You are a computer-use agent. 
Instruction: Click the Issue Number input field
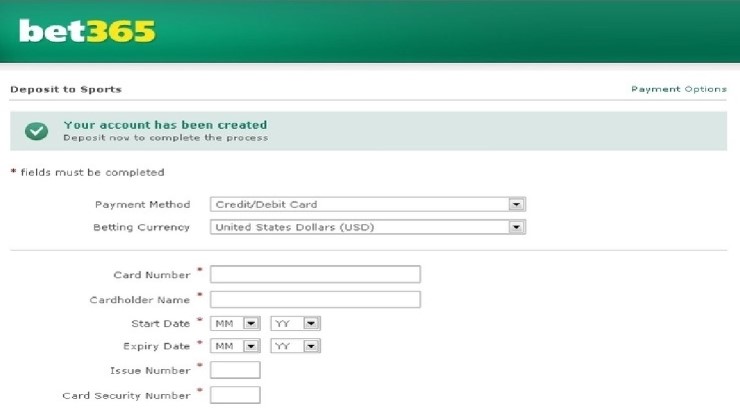tap(235, 370)
